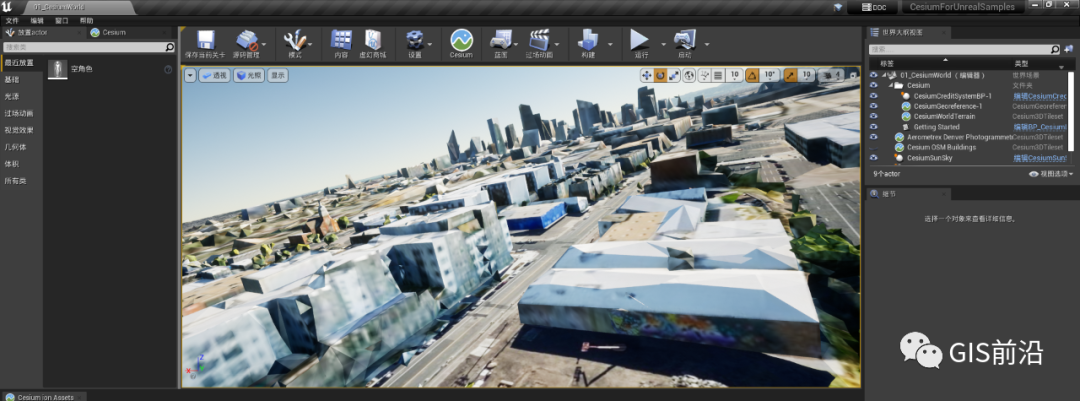Click the Show (显示) viewport button
Screen dimensions: 1080x401
tap(278, 76)
